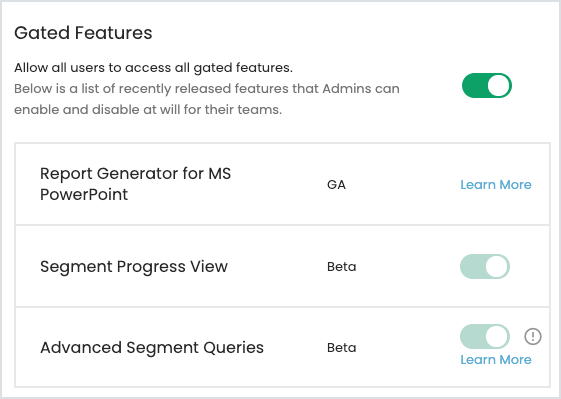Click the GA status label
This screenshot has width=561, height=399.
pyautogui.click(x=336, y=185)
